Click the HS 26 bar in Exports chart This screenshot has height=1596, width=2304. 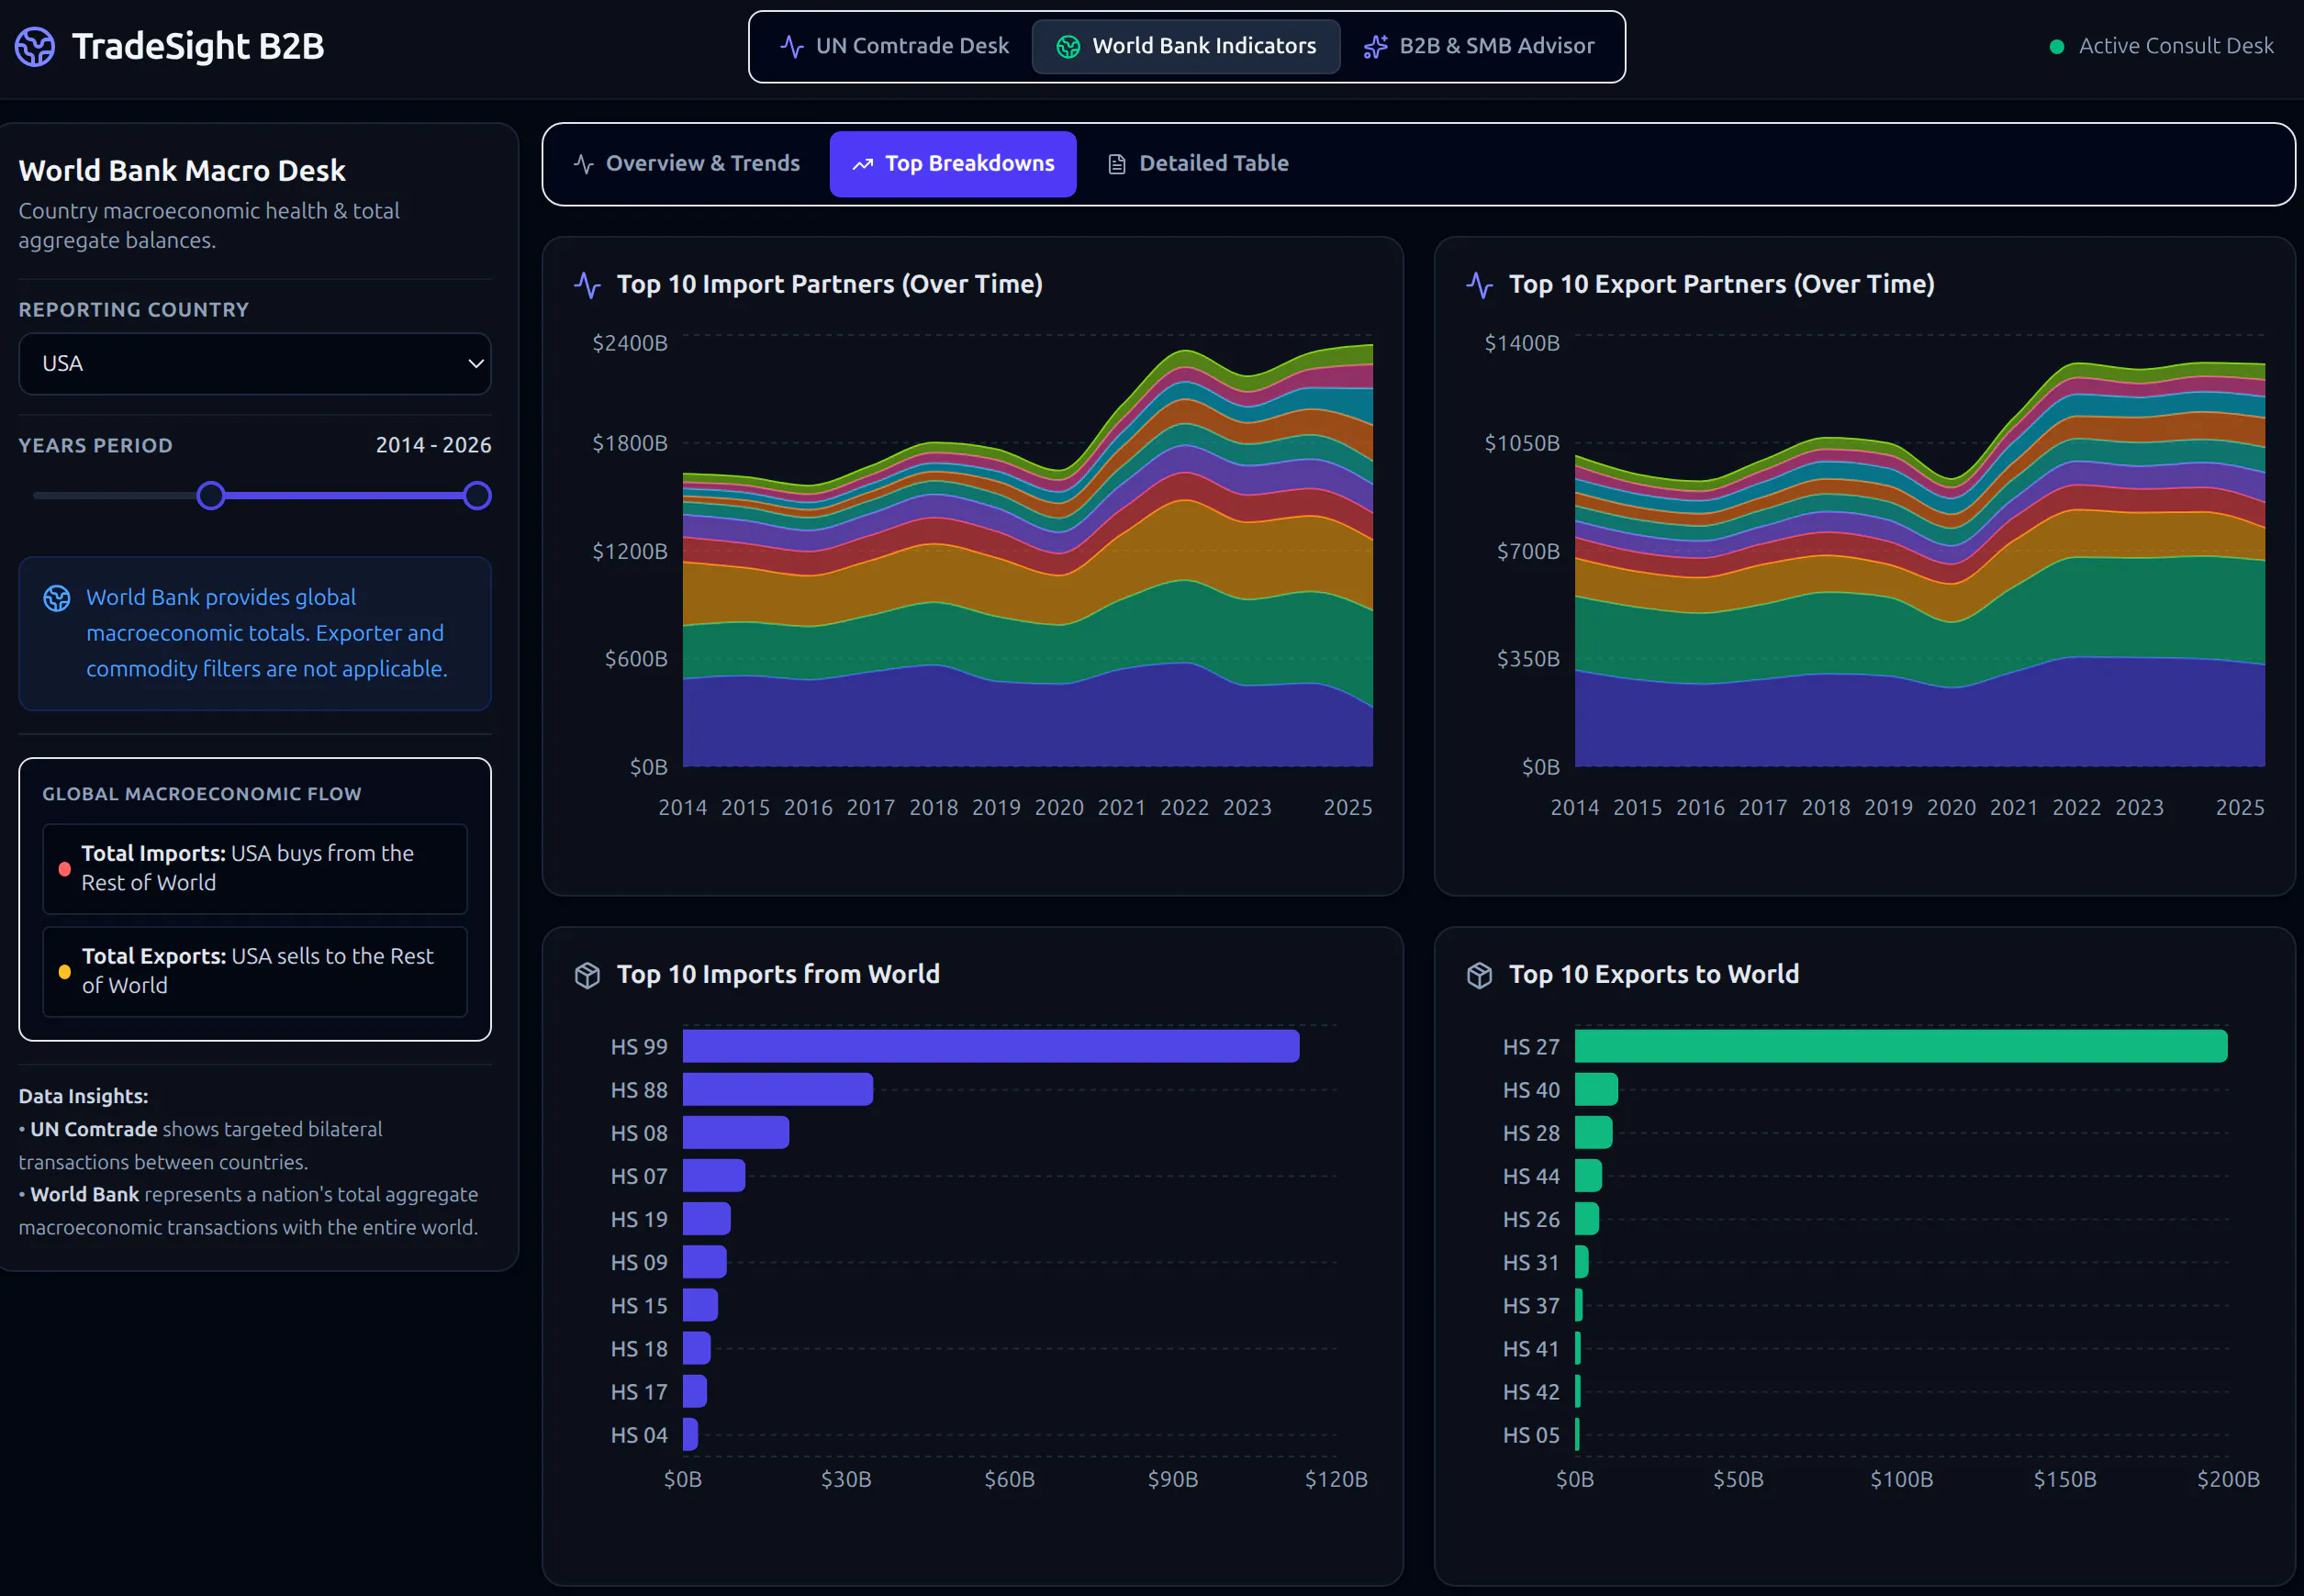coord(1587,1220)
